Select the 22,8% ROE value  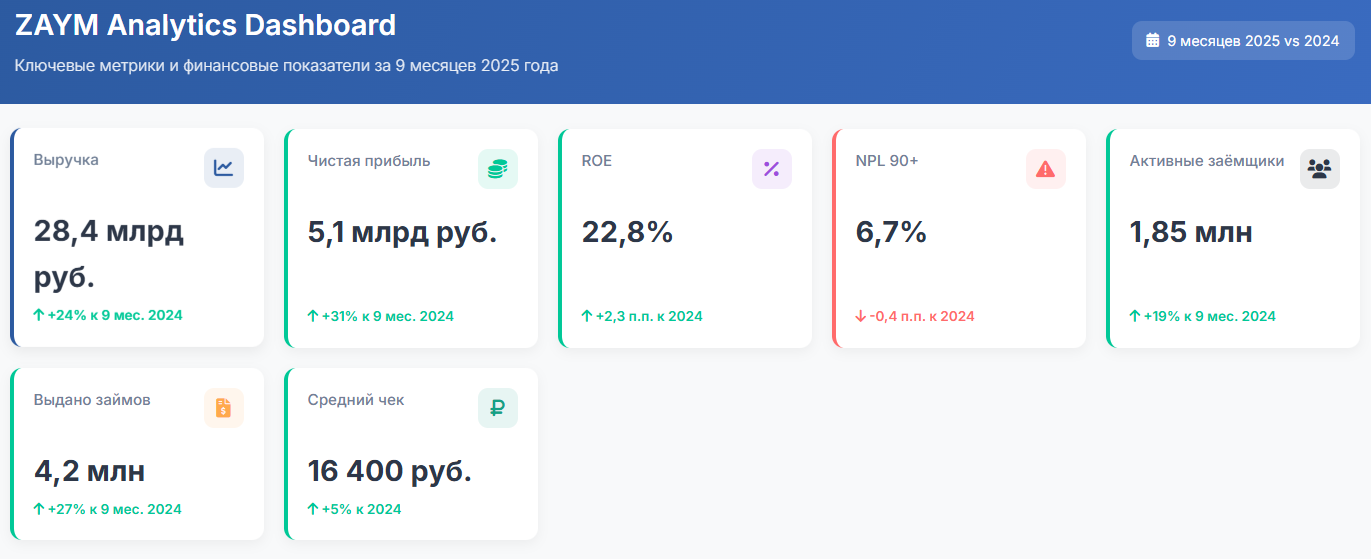[627, 232]
